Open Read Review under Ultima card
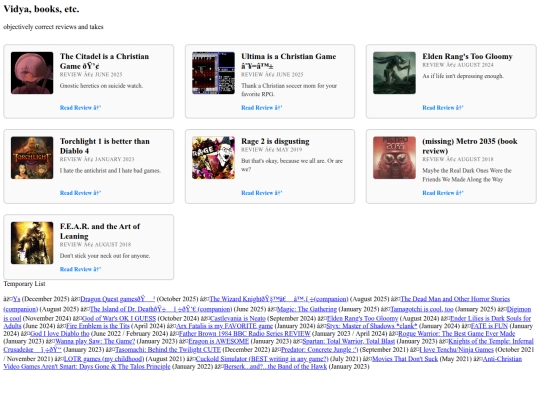This screenshot has height=405, width=540. tap(262, 108)
